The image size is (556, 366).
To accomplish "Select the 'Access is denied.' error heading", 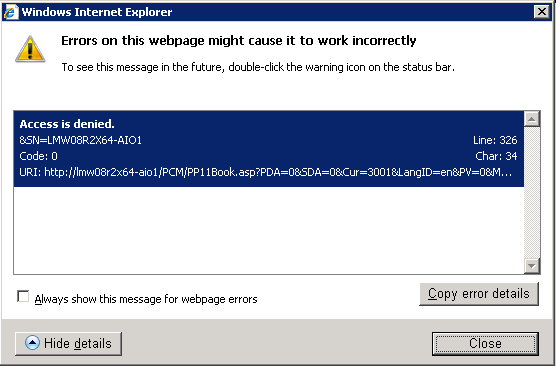I will (67, 124).
